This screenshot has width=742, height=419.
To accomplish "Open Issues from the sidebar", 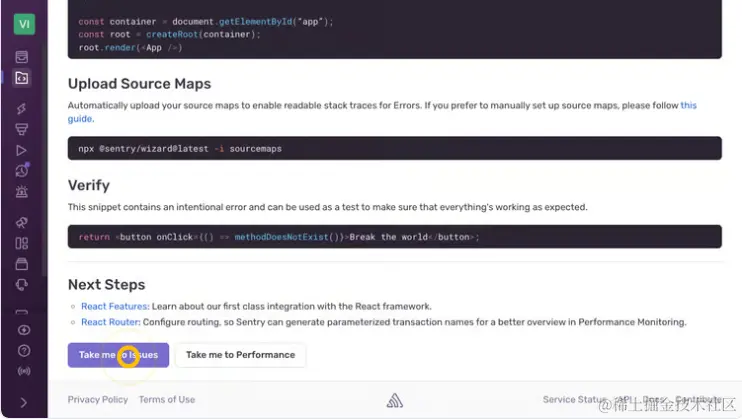I will point(22,57).
